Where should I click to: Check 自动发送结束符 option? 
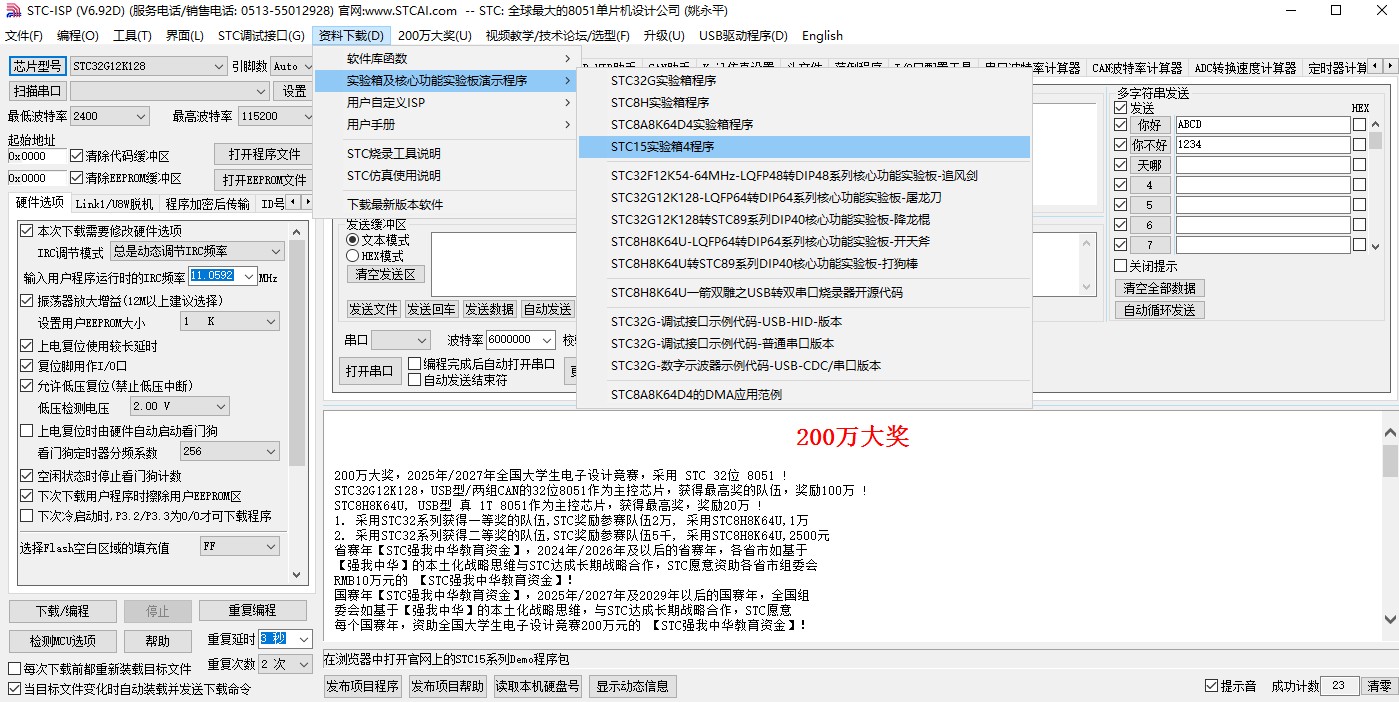414,380
